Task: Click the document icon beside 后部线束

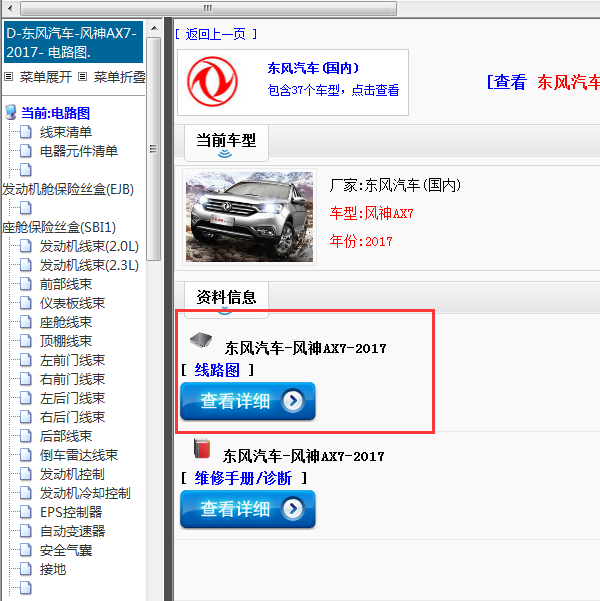Action: coord(26,436)
